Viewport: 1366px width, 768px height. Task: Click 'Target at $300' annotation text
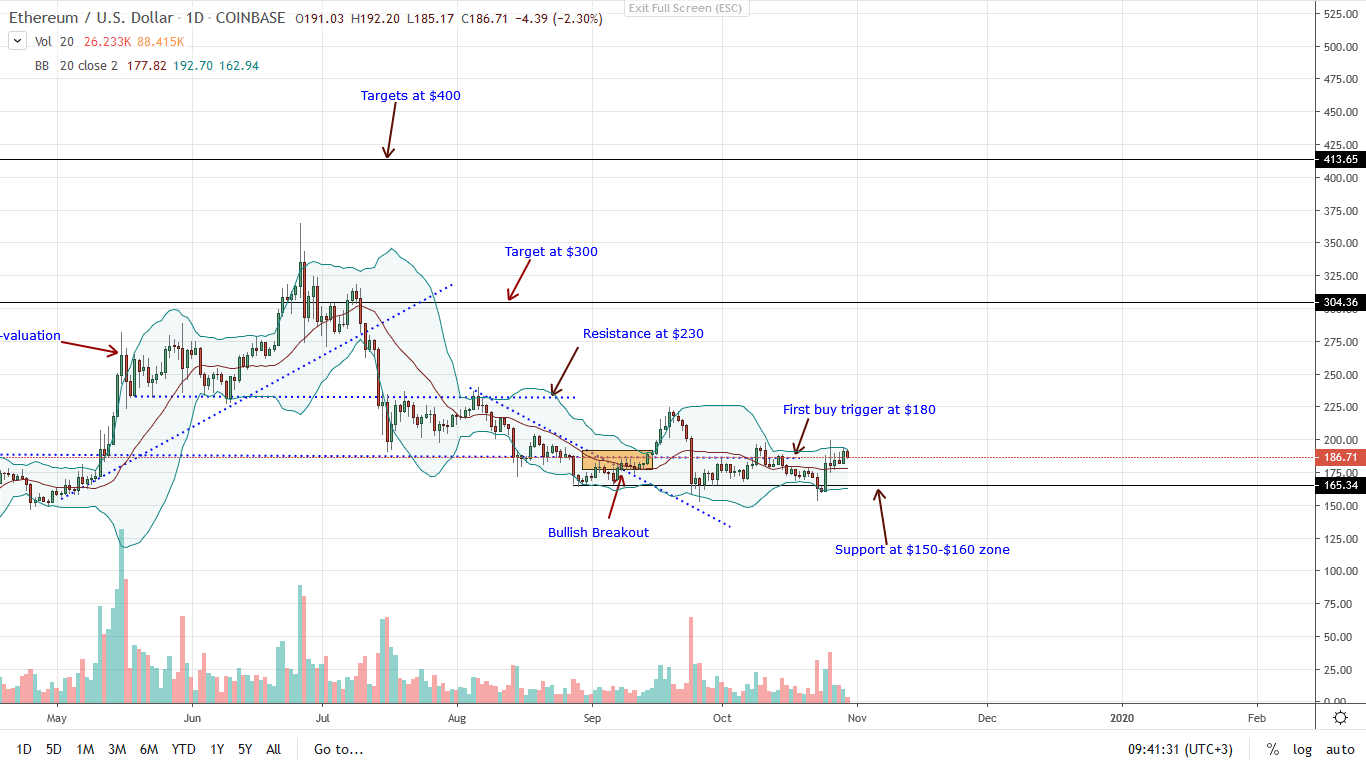(551, 252)
